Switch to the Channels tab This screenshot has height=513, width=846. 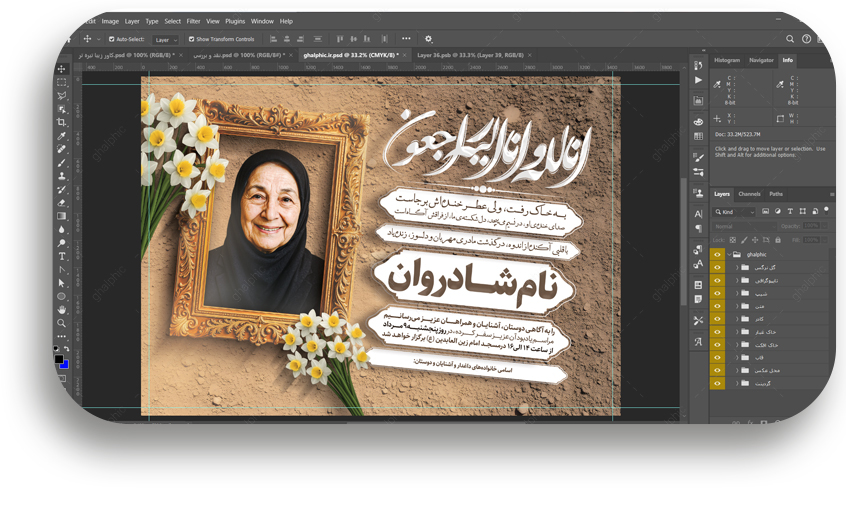[x=749, y=194]
